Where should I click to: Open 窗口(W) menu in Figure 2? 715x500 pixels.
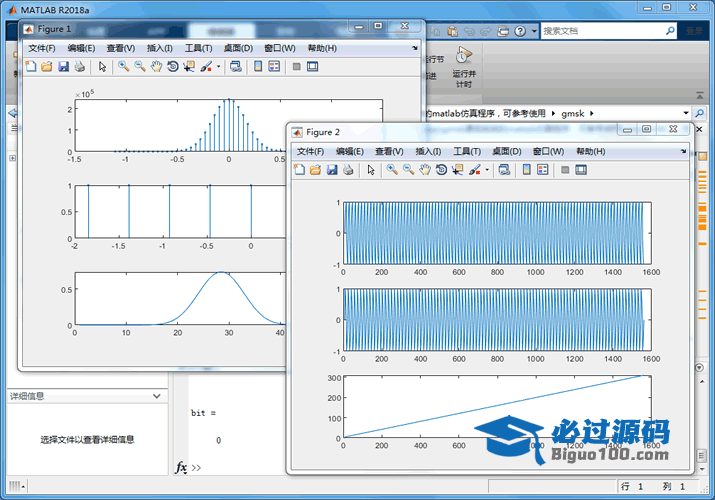click(x=549, y=151)
